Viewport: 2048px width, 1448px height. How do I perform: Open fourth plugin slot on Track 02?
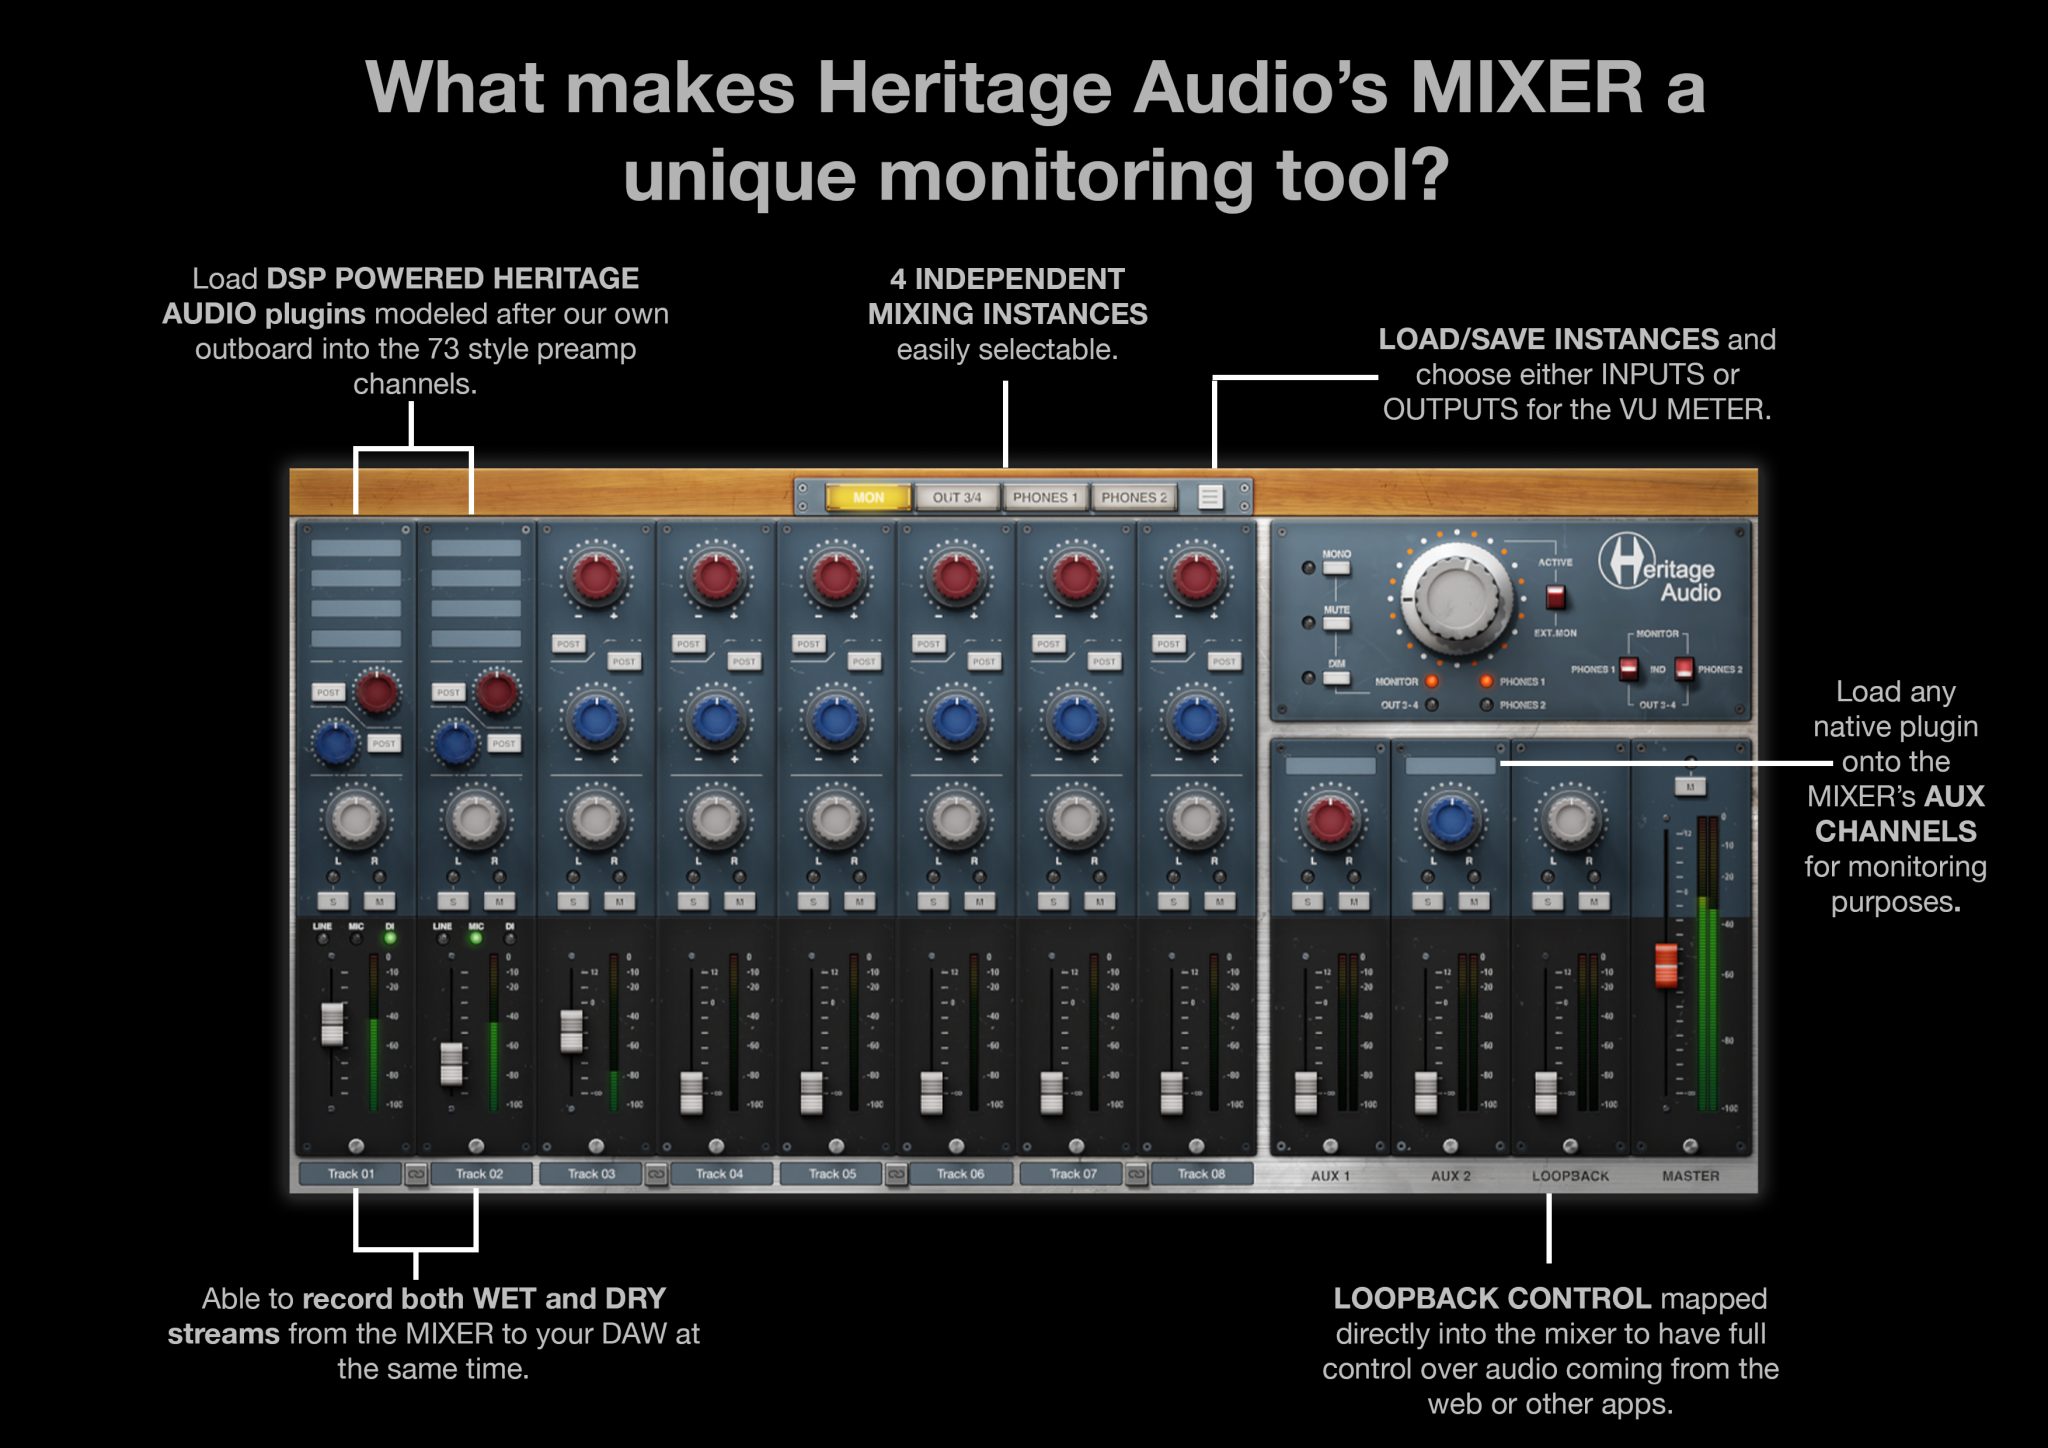click(476, 638)
